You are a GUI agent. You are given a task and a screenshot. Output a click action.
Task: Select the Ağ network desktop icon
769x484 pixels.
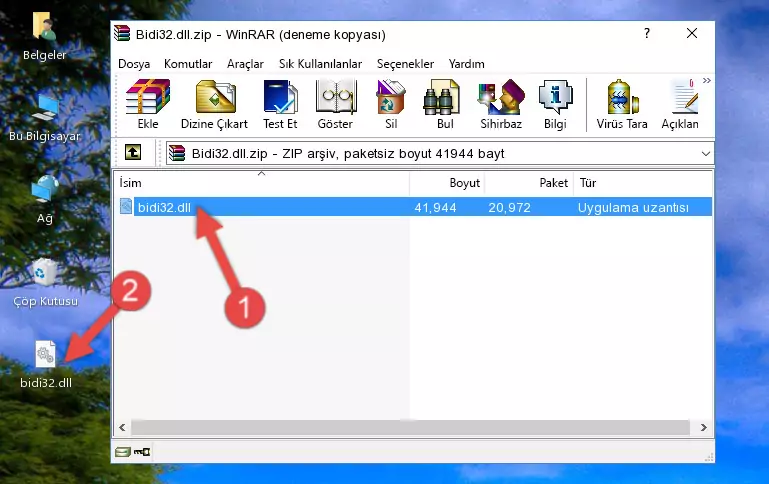tap(45, 200)
